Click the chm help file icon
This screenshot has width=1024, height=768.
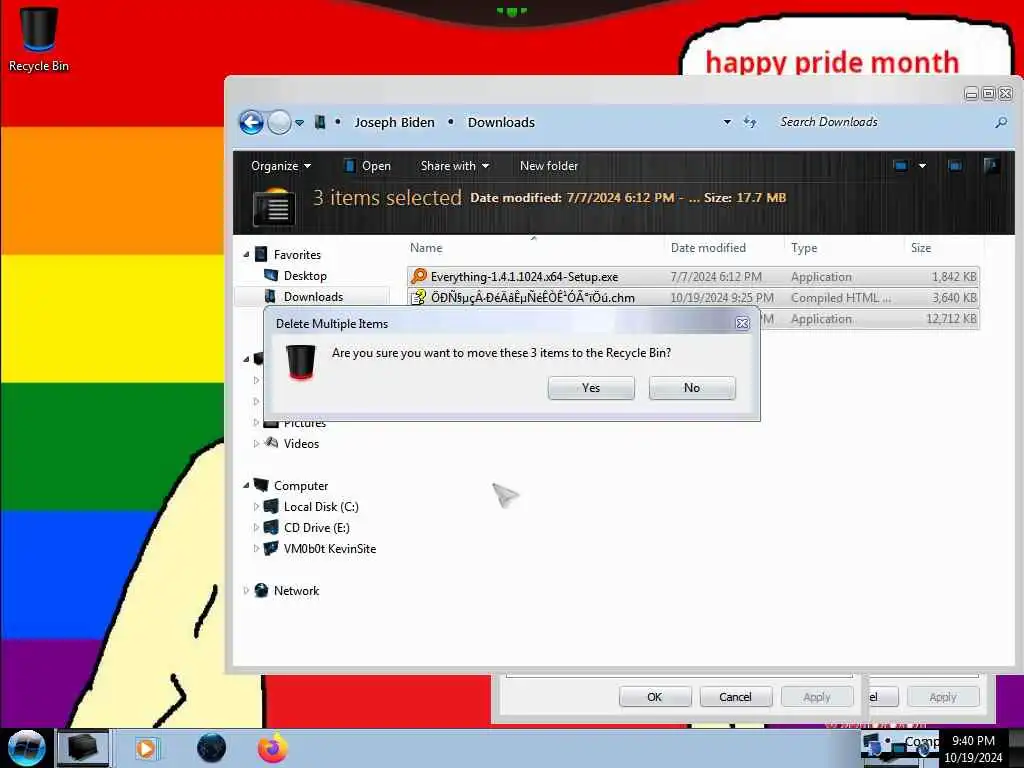pos(419,298)
